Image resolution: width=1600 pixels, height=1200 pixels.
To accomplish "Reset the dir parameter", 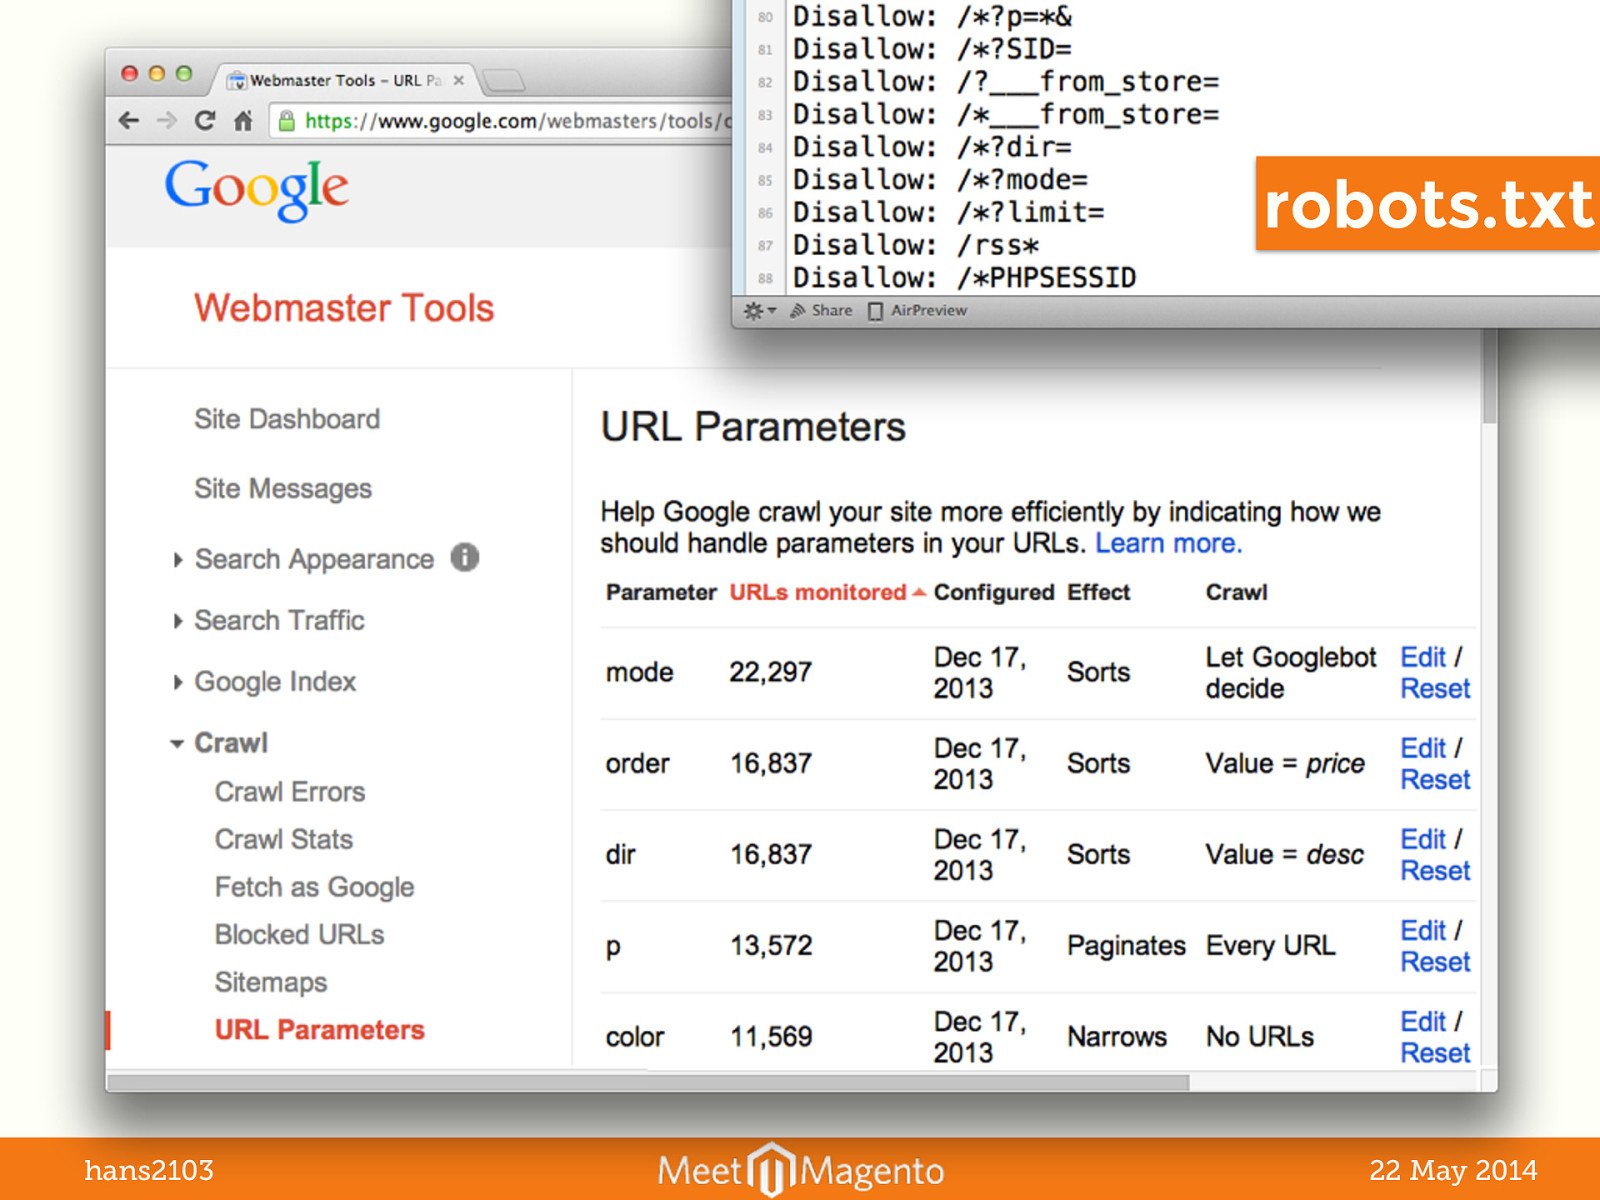I will click(1435, 871).
